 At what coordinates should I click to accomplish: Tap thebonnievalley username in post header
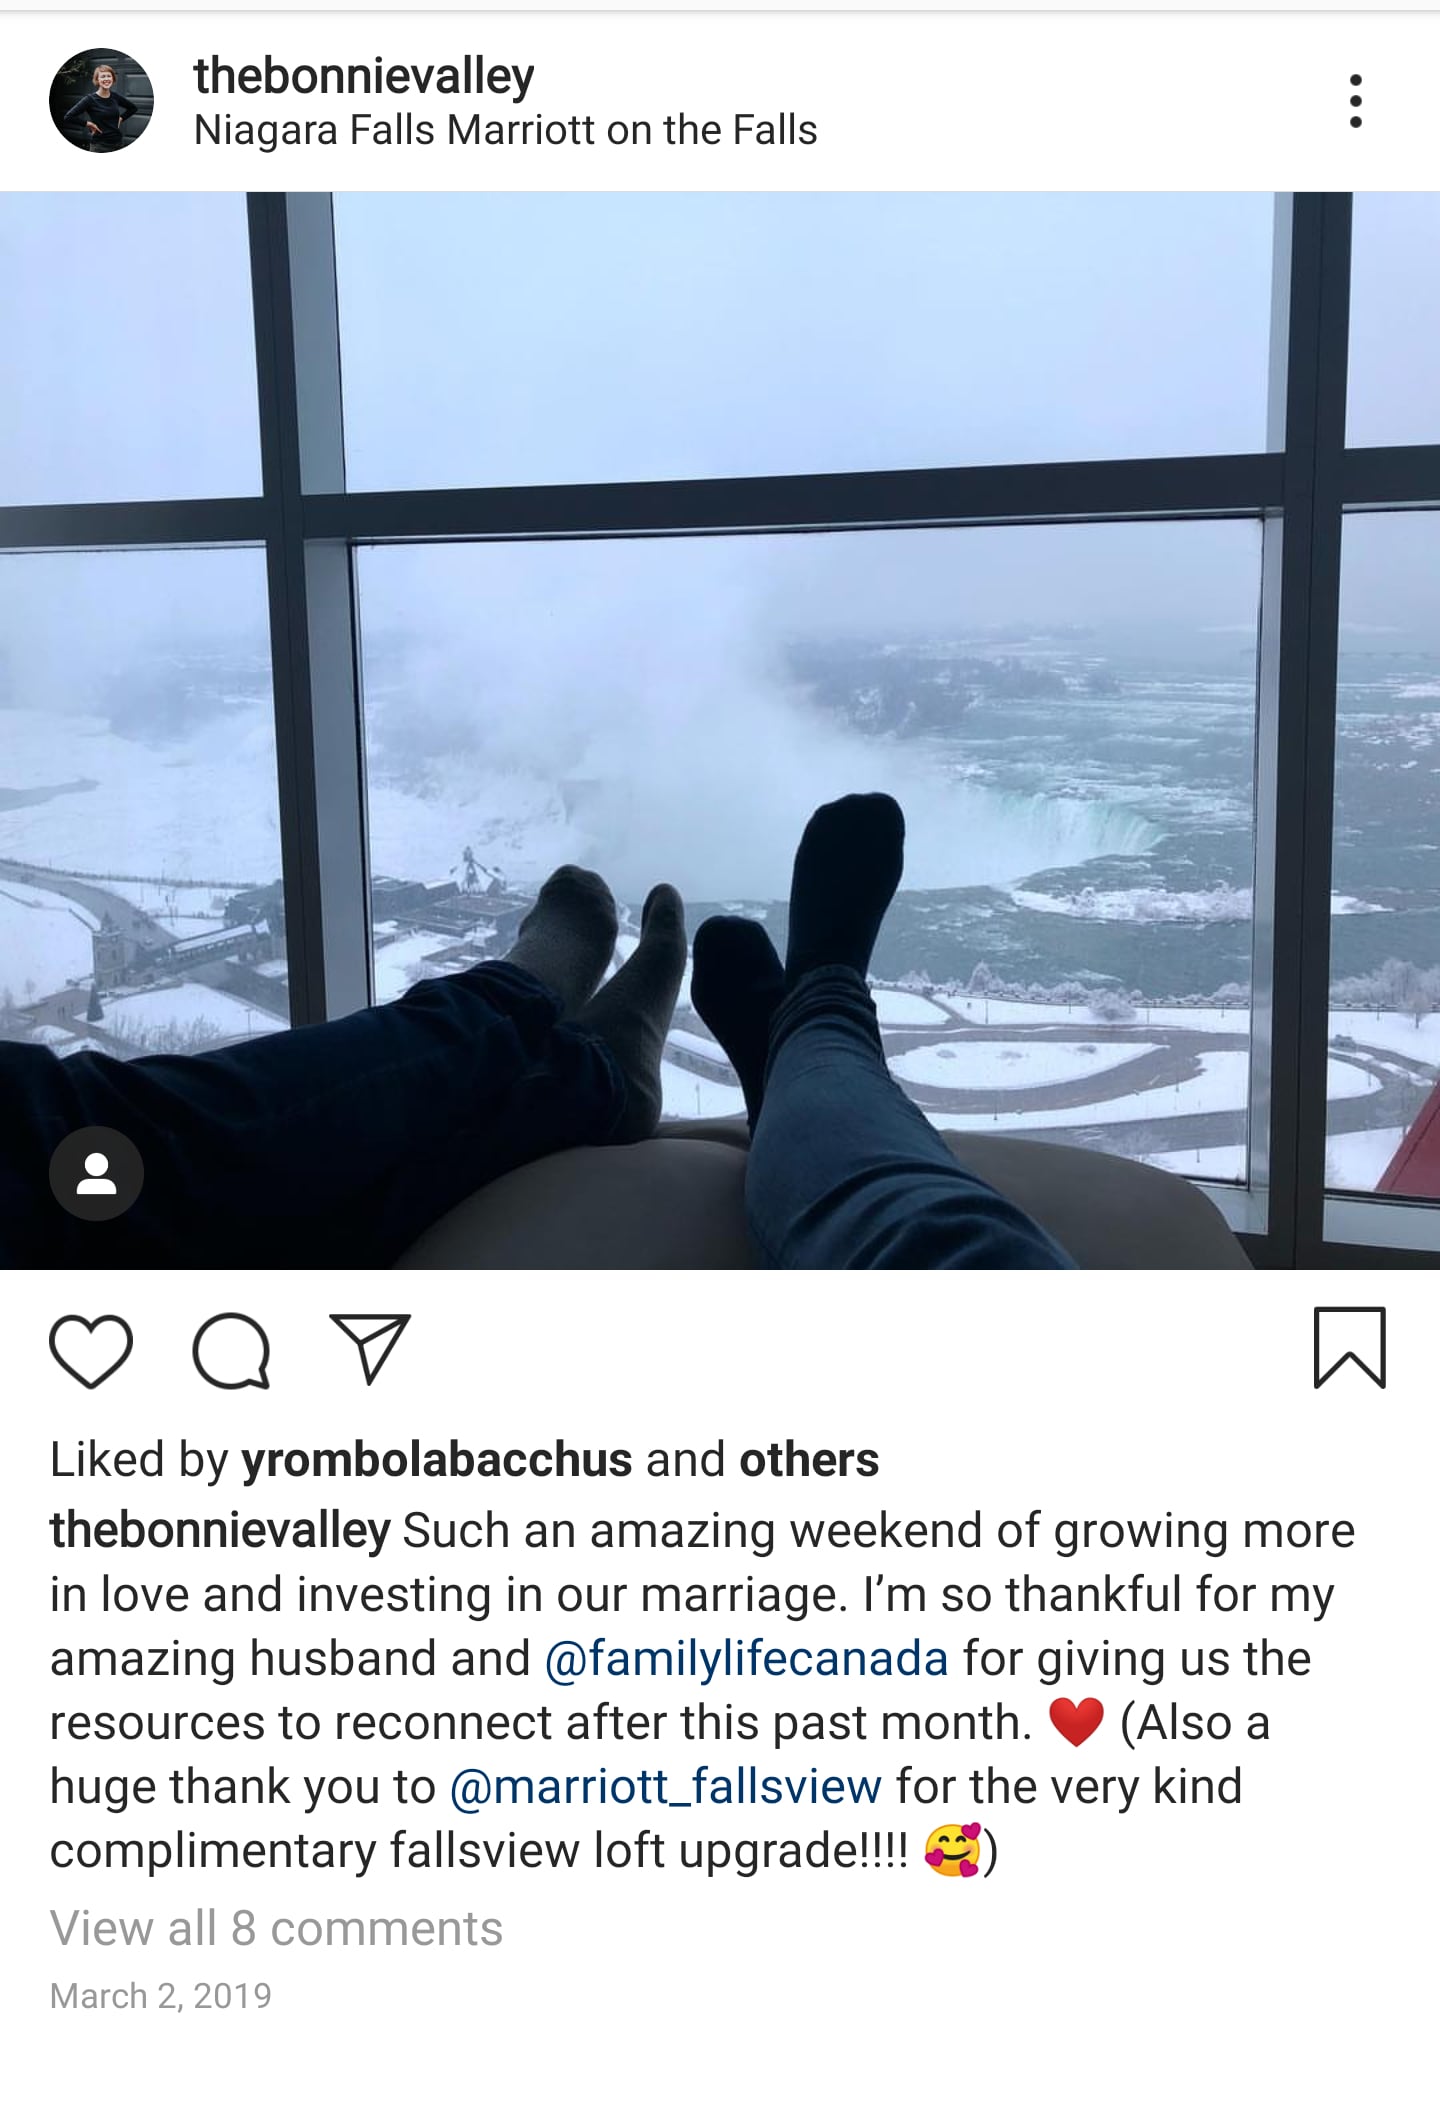364,77
